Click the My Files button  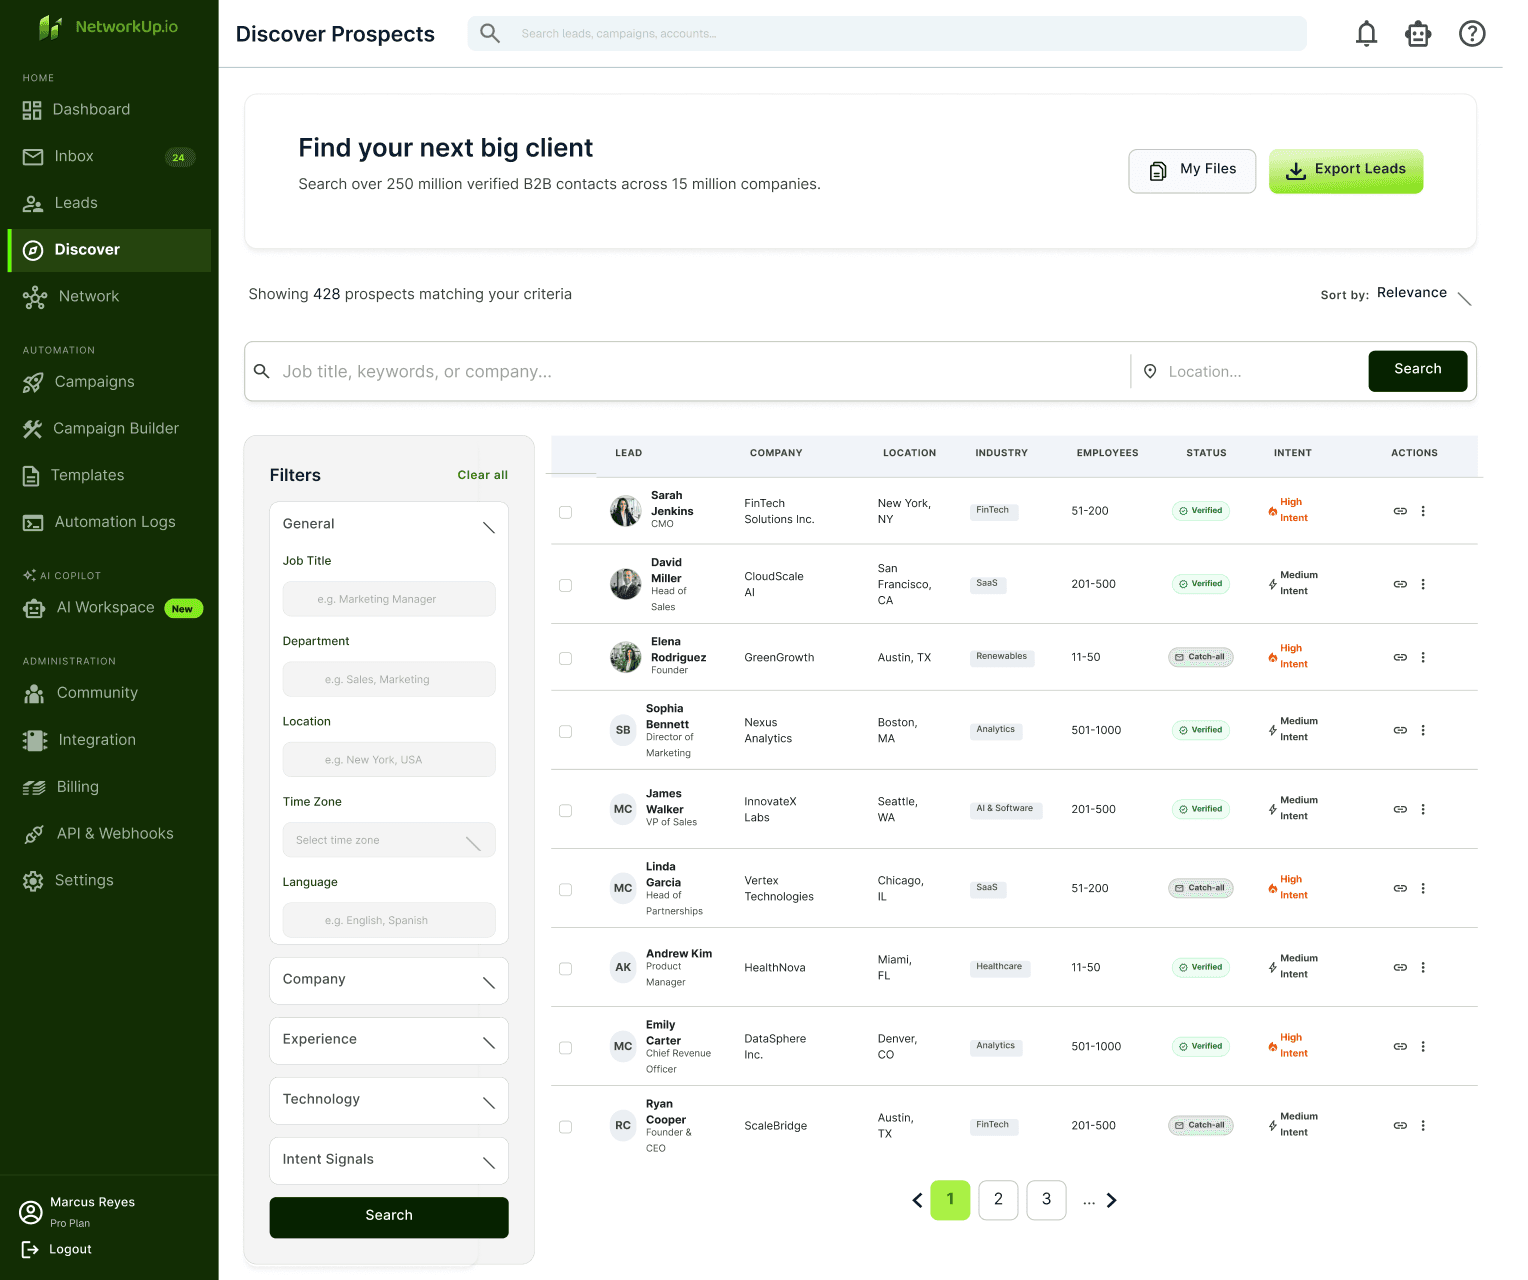(x=1192, y=171)
